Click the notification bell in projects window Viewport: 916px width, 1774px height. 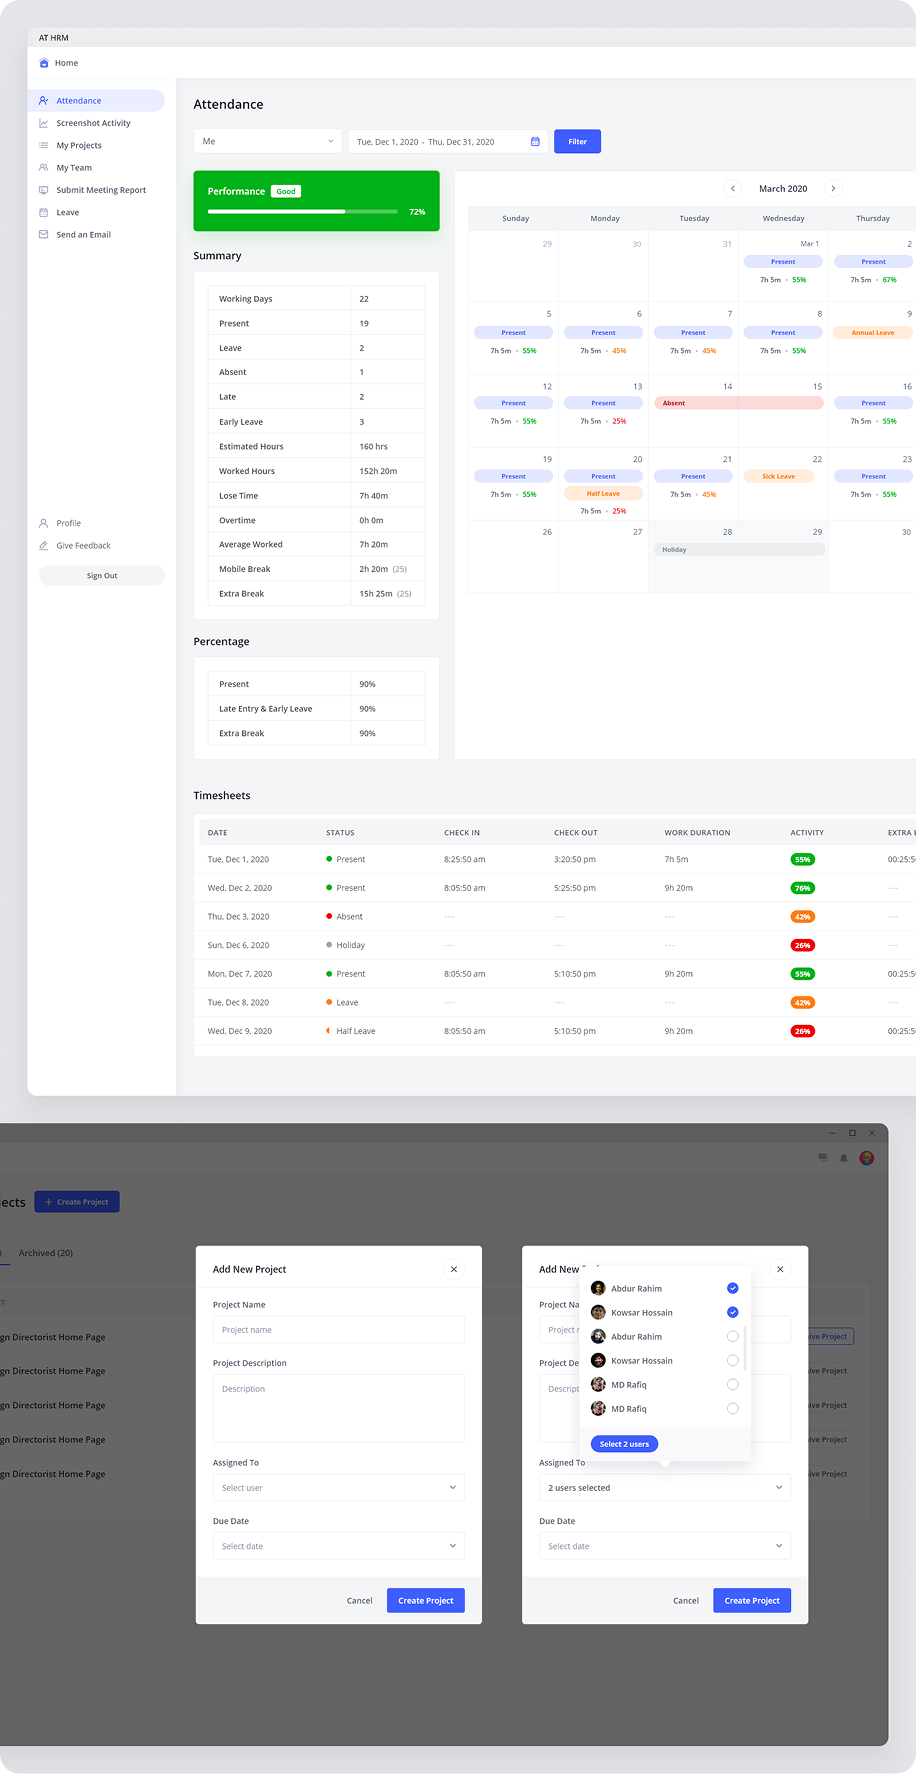844,1158
